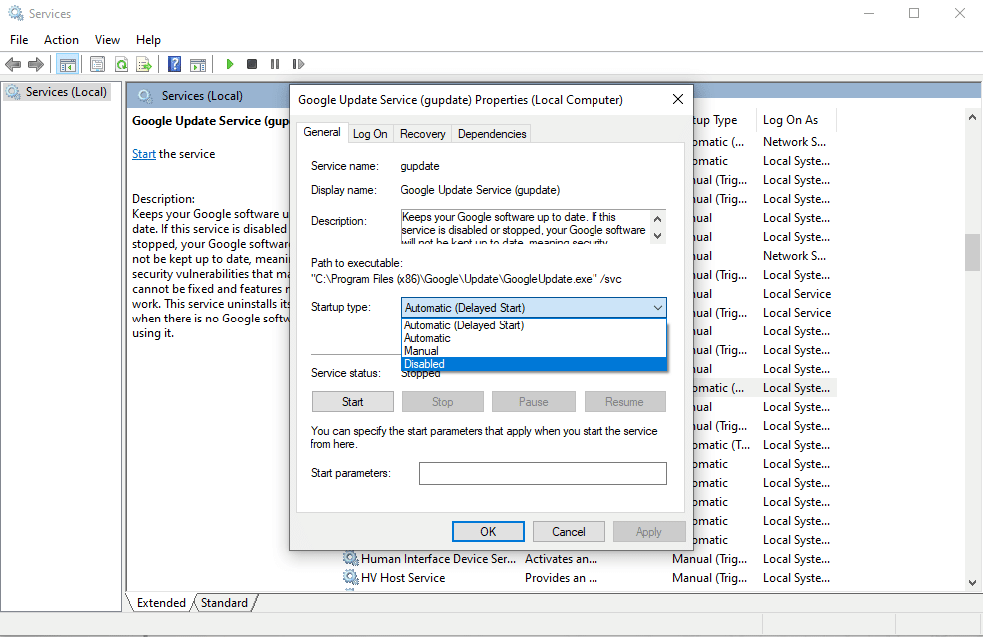
Task: Stop service with the black square icon
Action: coord(252,64)
